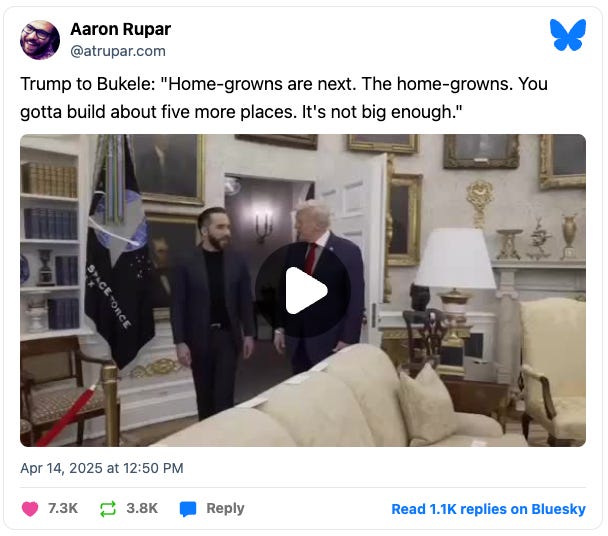This screenshot has width=608, height=536.
Task: Repost using the green arrows icon
Action: pyautogui.click(x=108, y=508)
